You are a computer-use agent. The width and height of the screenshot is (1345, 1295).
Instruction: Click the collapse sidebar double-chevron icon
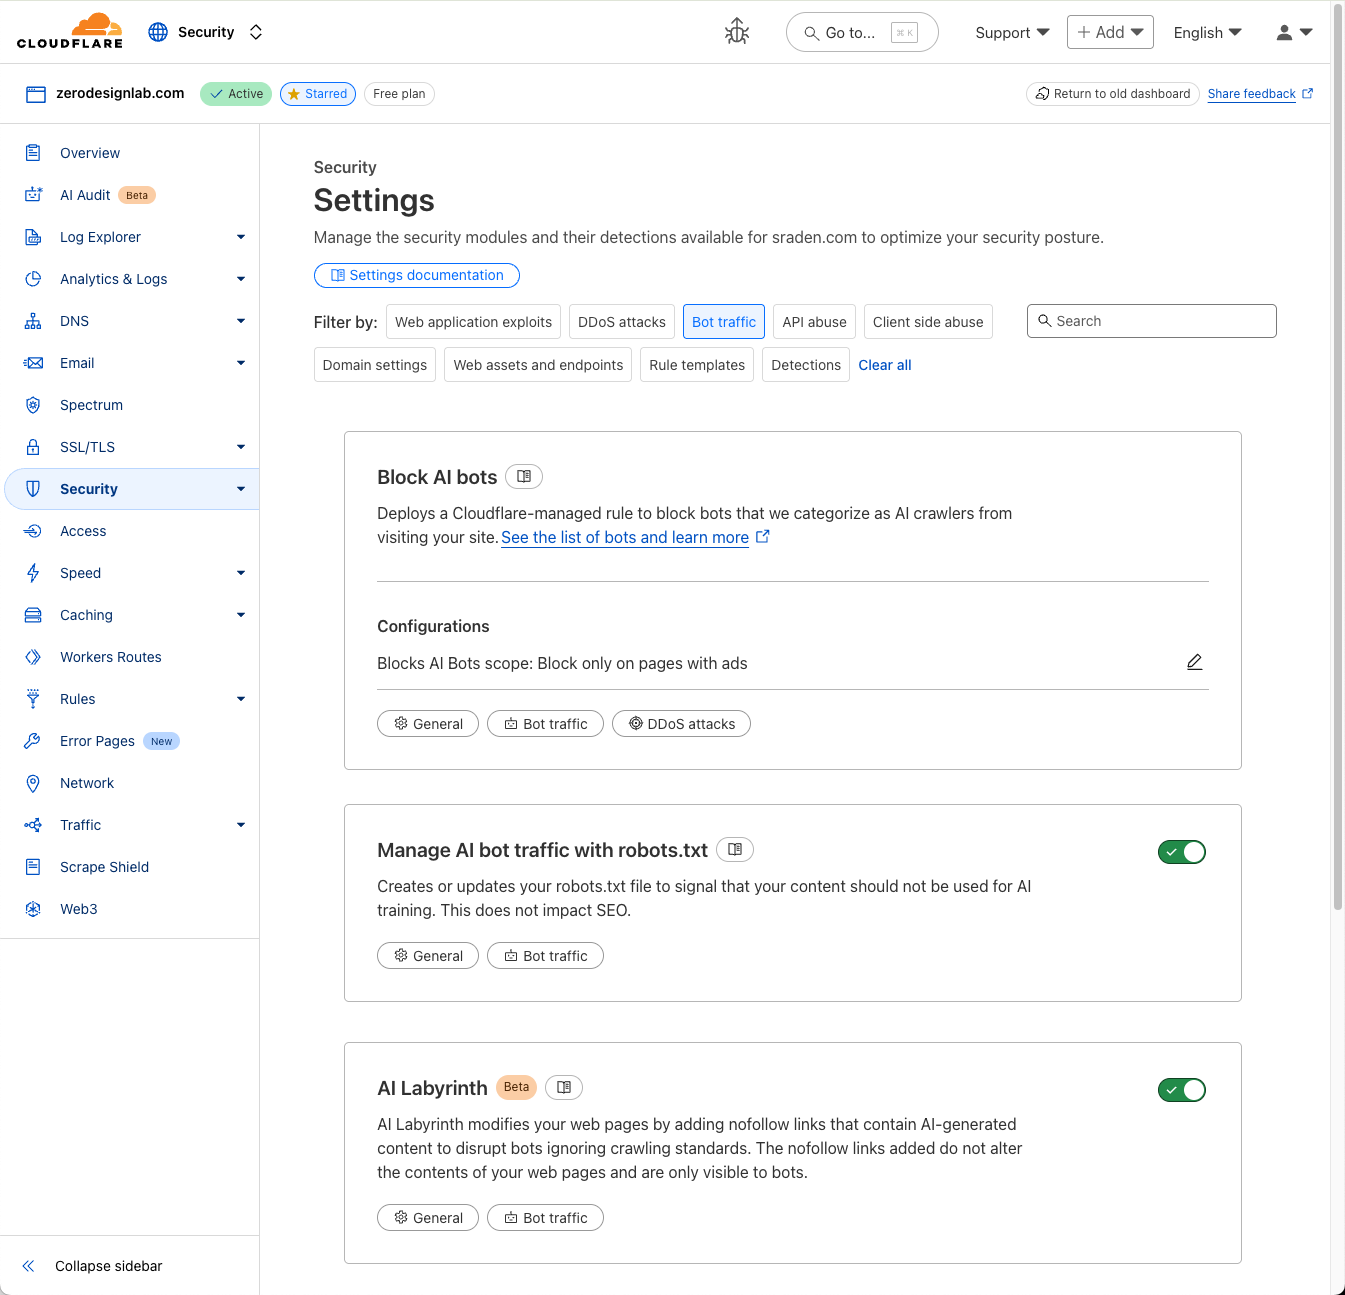click(29, 1266)
